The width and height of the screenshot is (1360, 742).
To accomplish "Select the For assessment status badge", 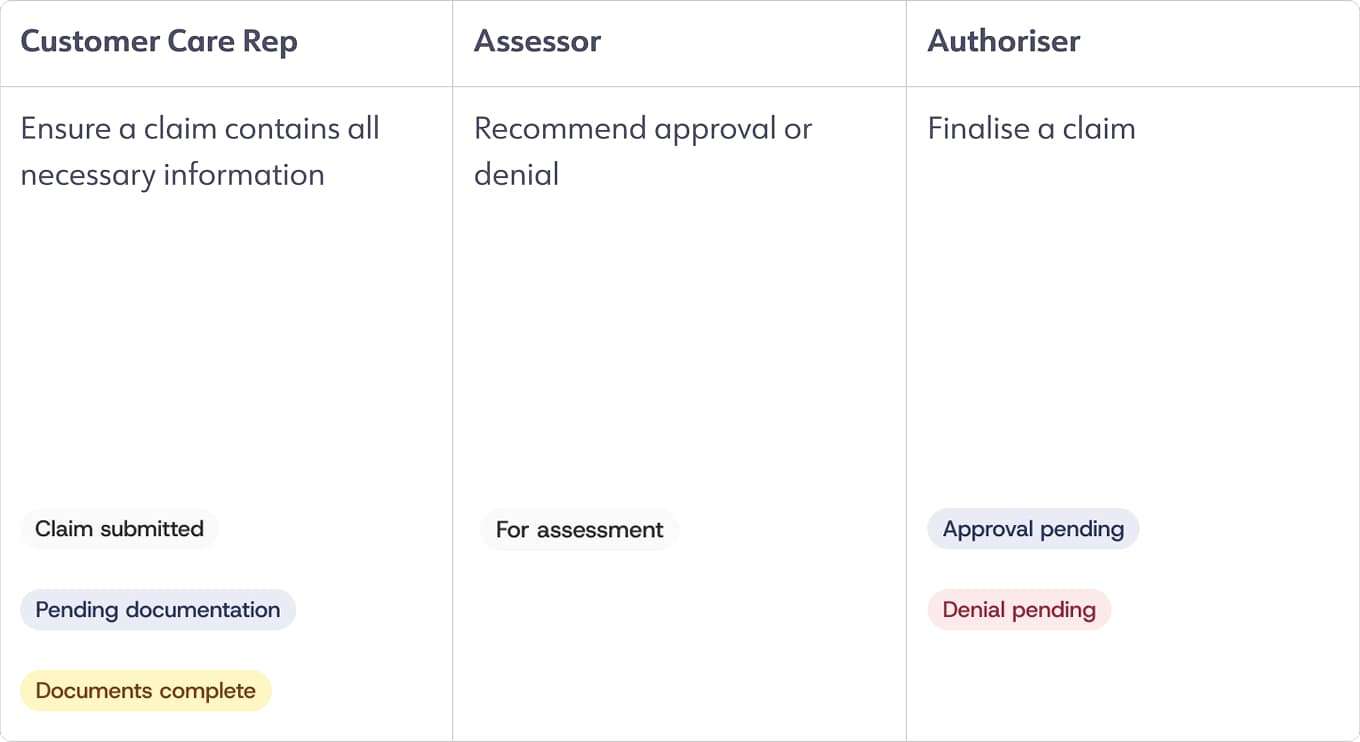I will point(579,530).
